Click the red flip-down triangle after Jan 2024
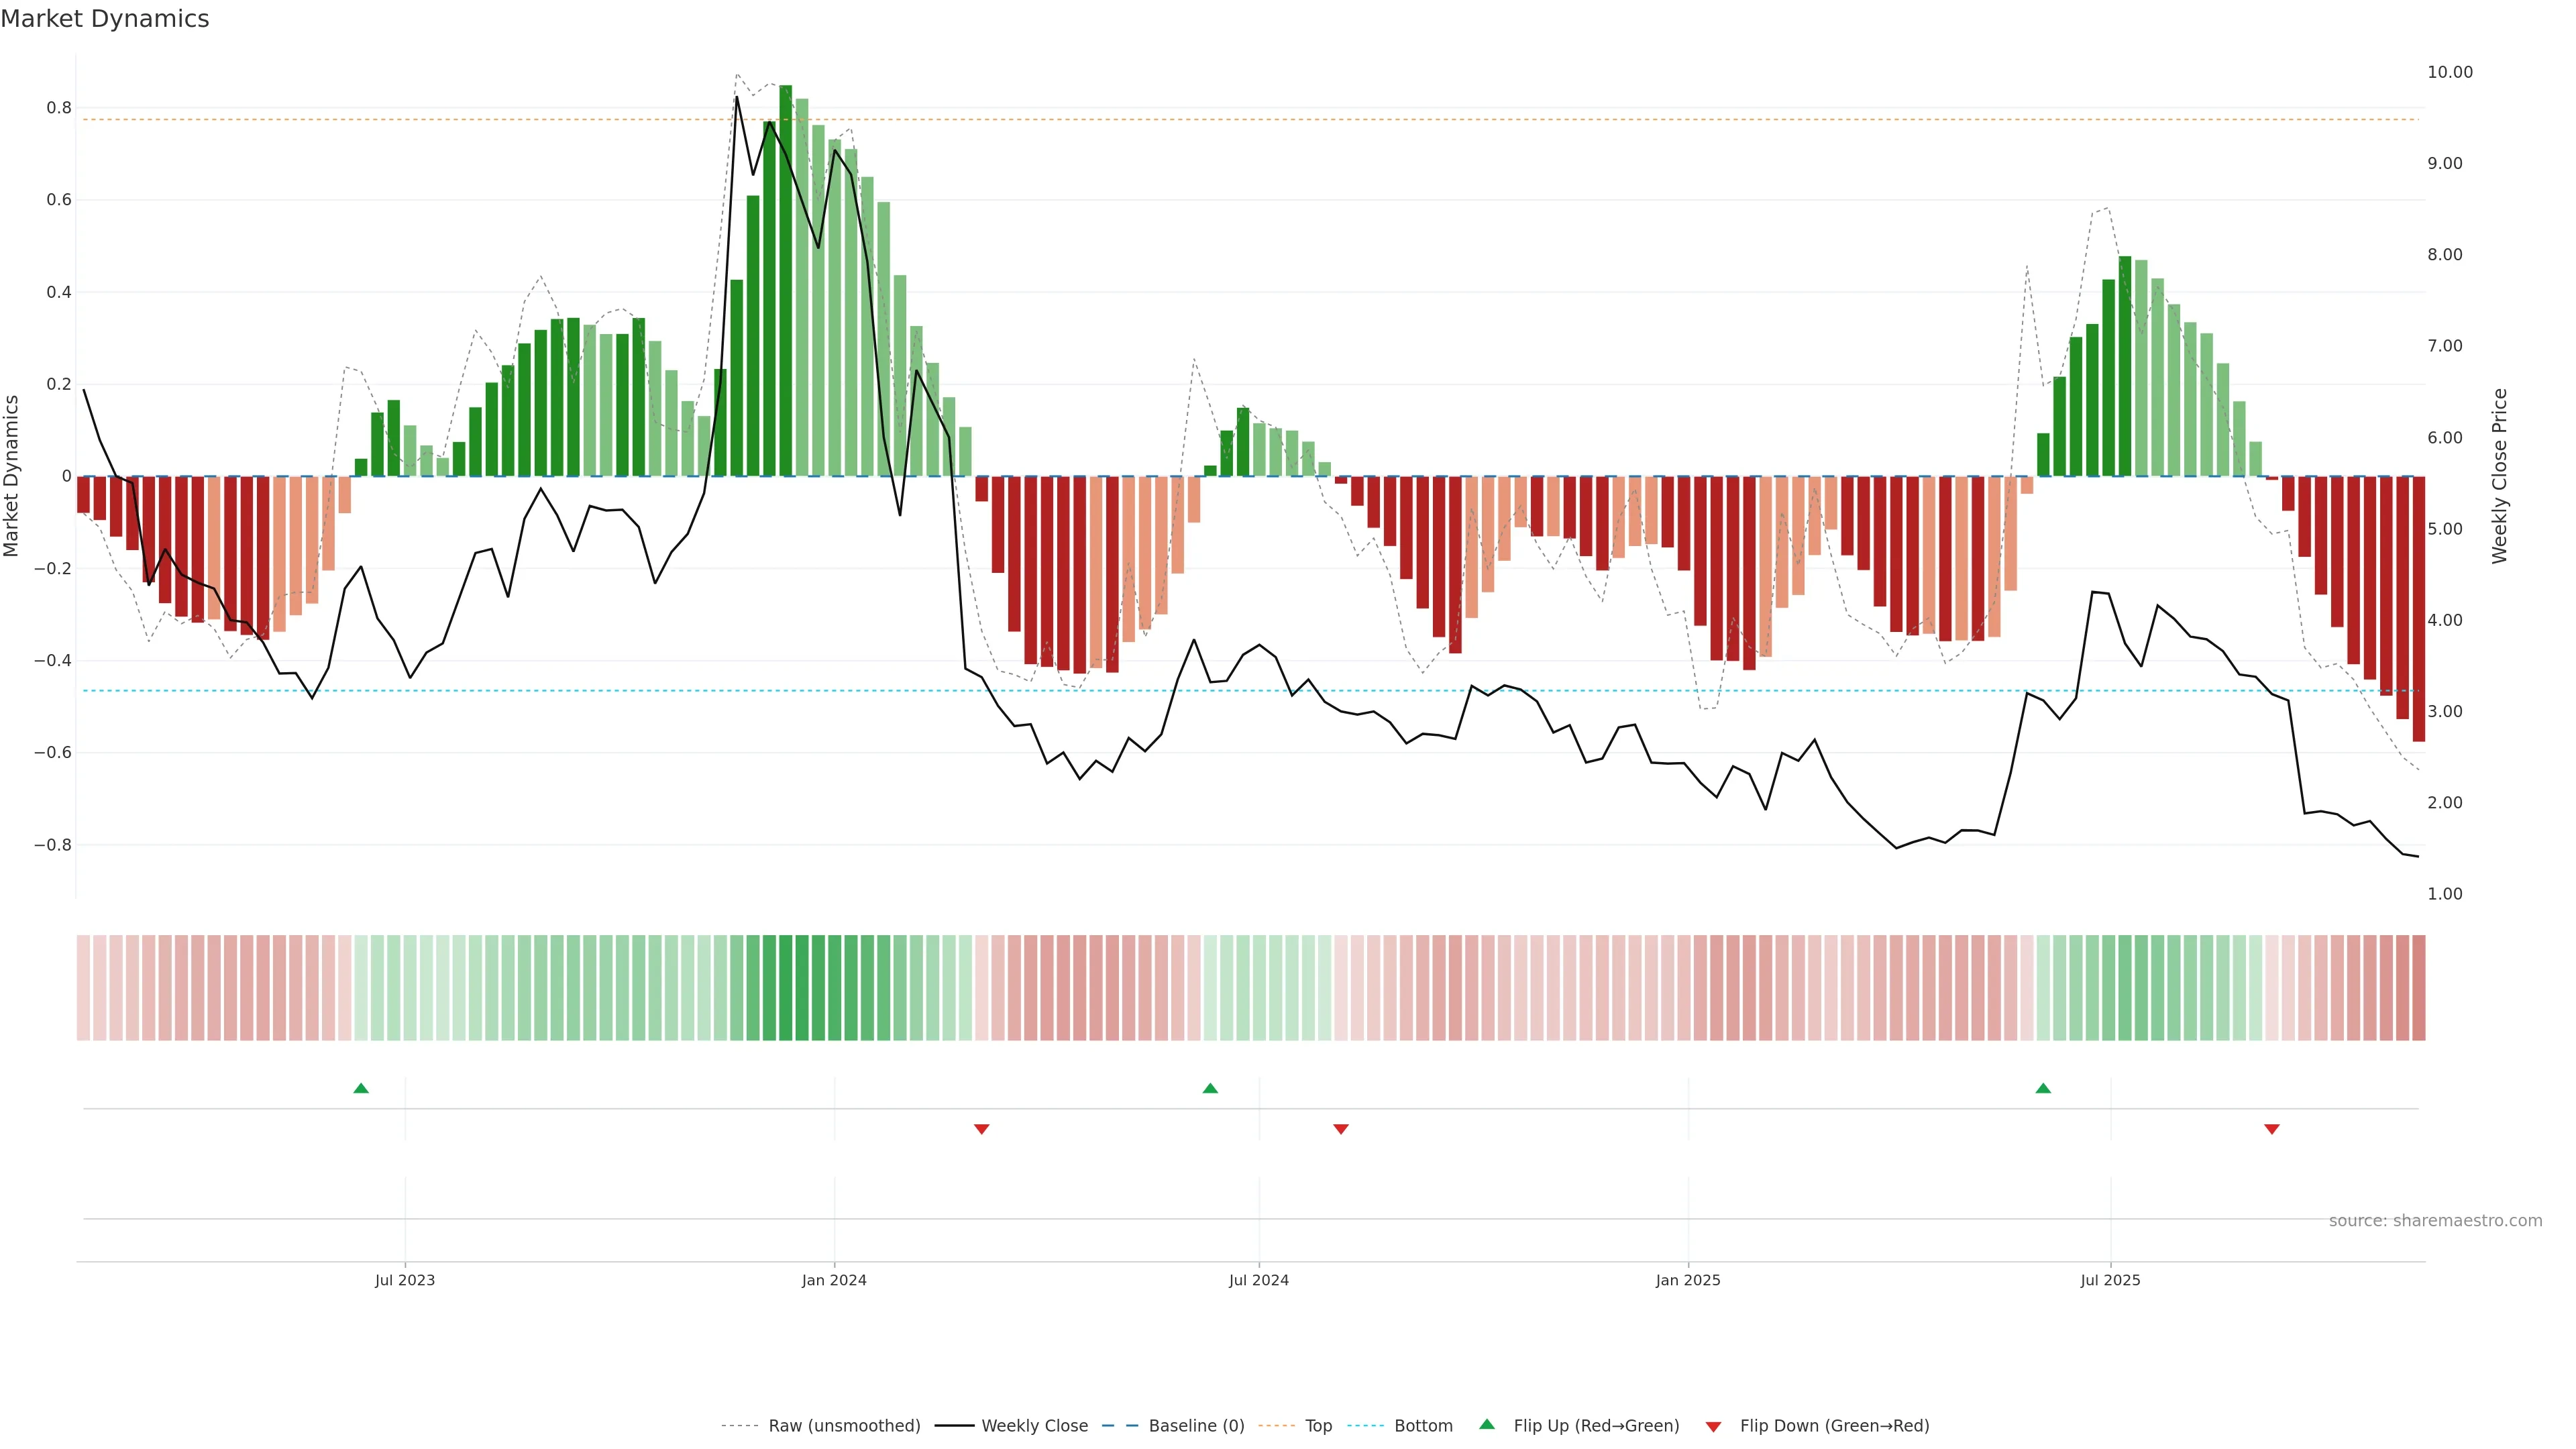 point(982,1129)
